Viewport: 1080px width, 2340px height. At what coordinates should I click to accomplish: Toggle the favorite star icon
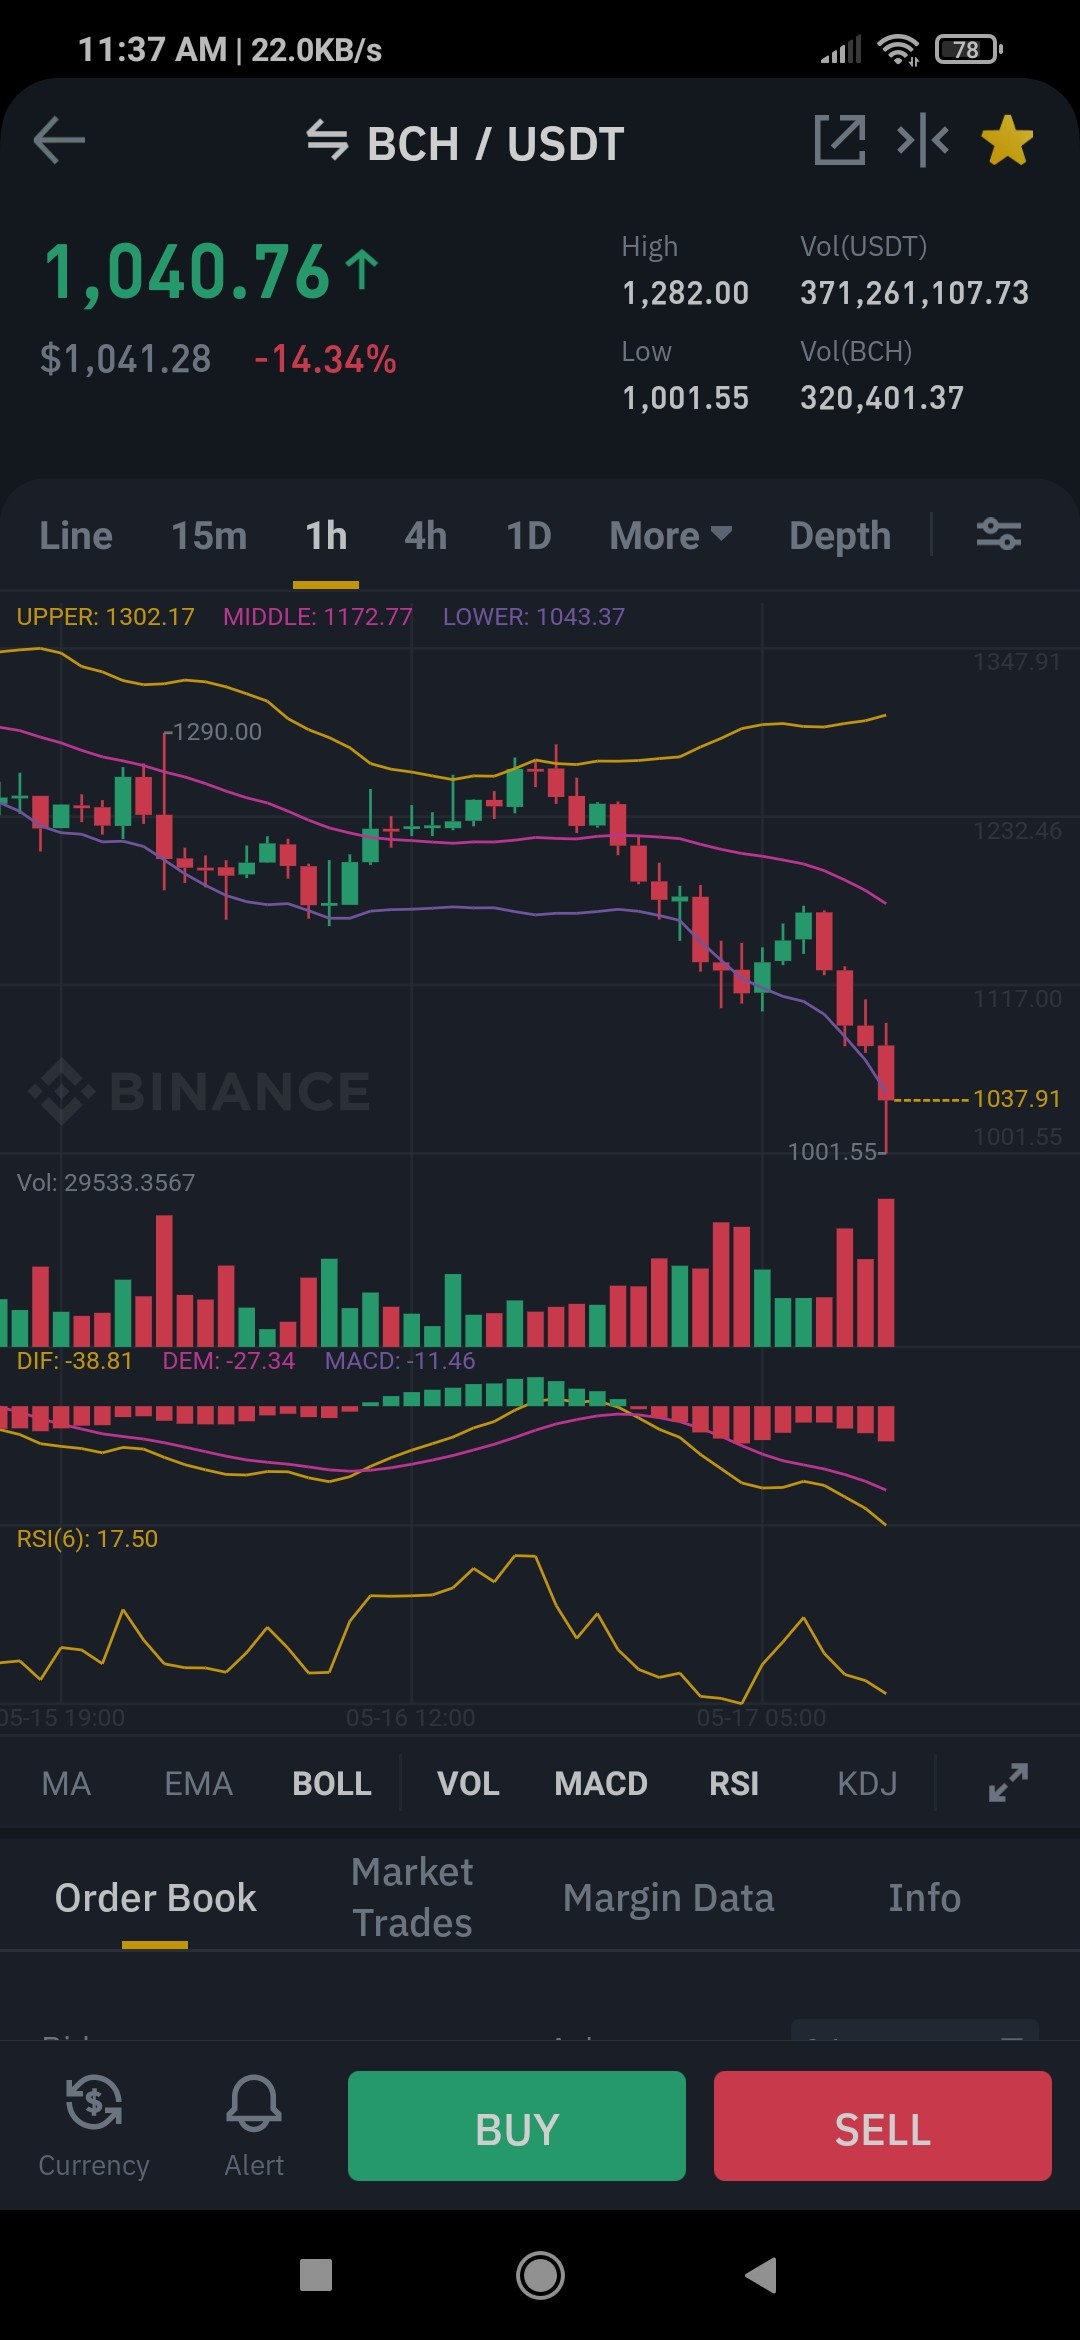(1007, 140)
